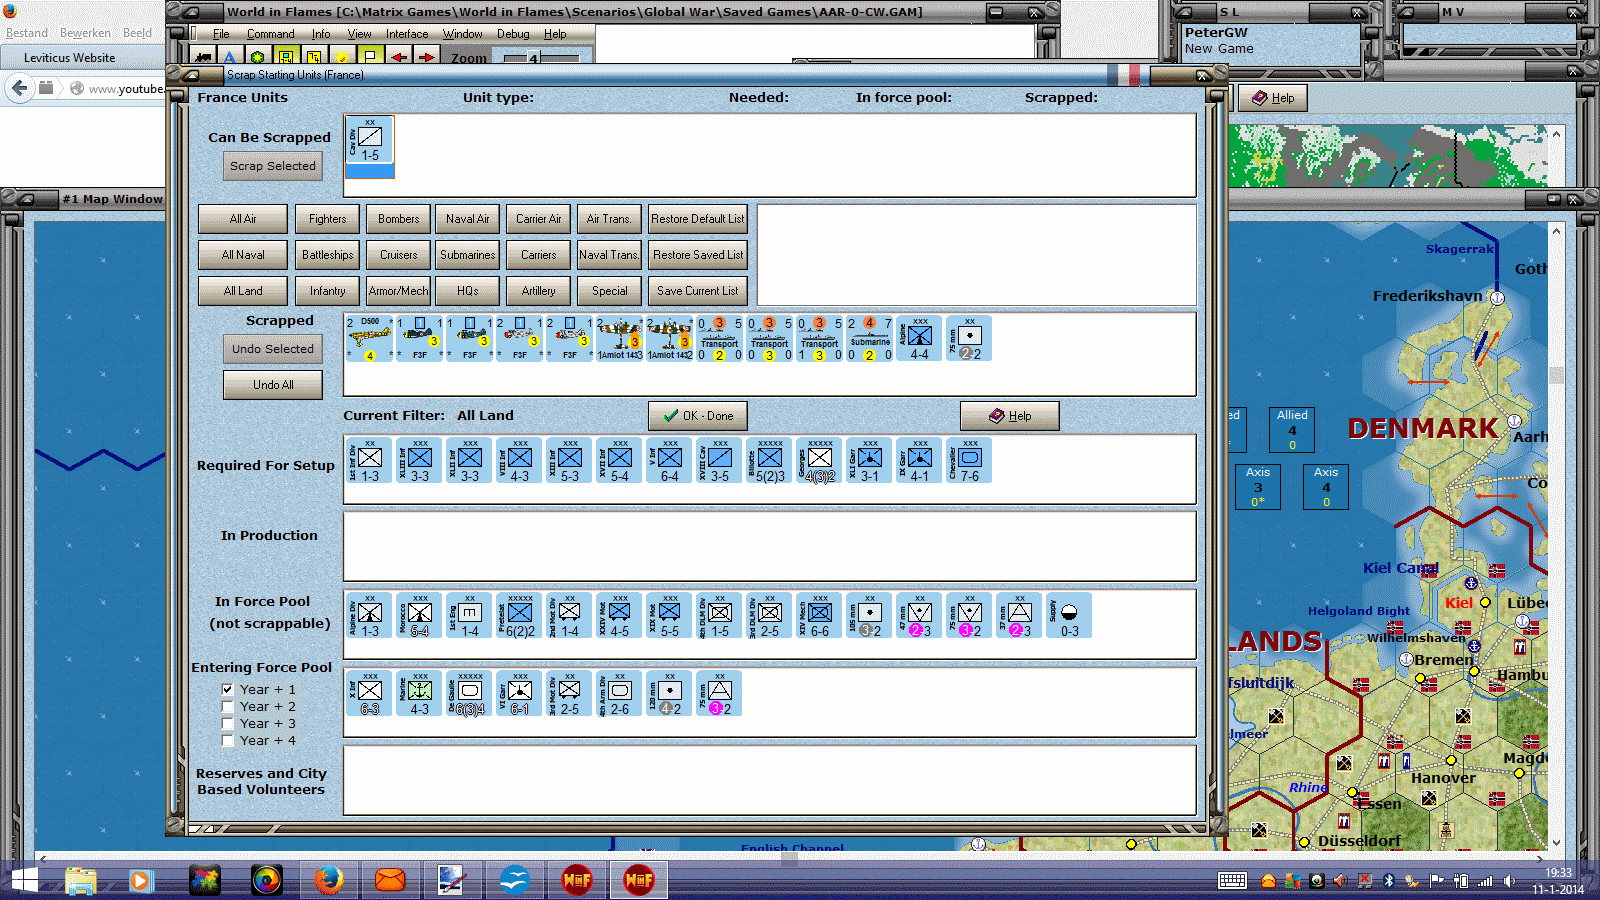Image resolution: width=1600 pixels, height=900 pixels.
Task: Open the Info menu
Action: (320, 34)
